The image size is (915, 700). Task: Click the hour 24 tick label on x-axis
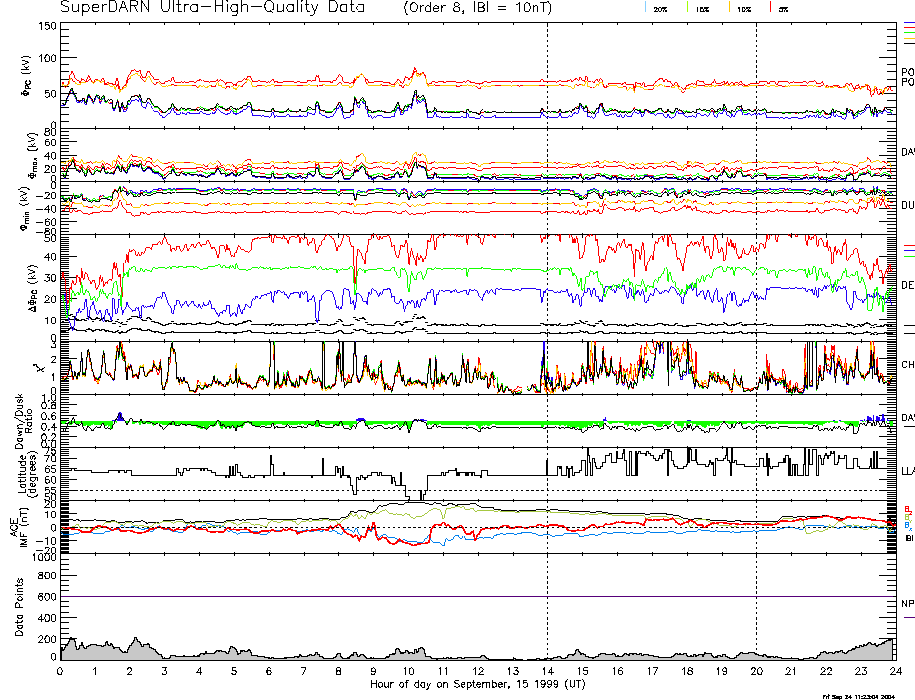895,672
